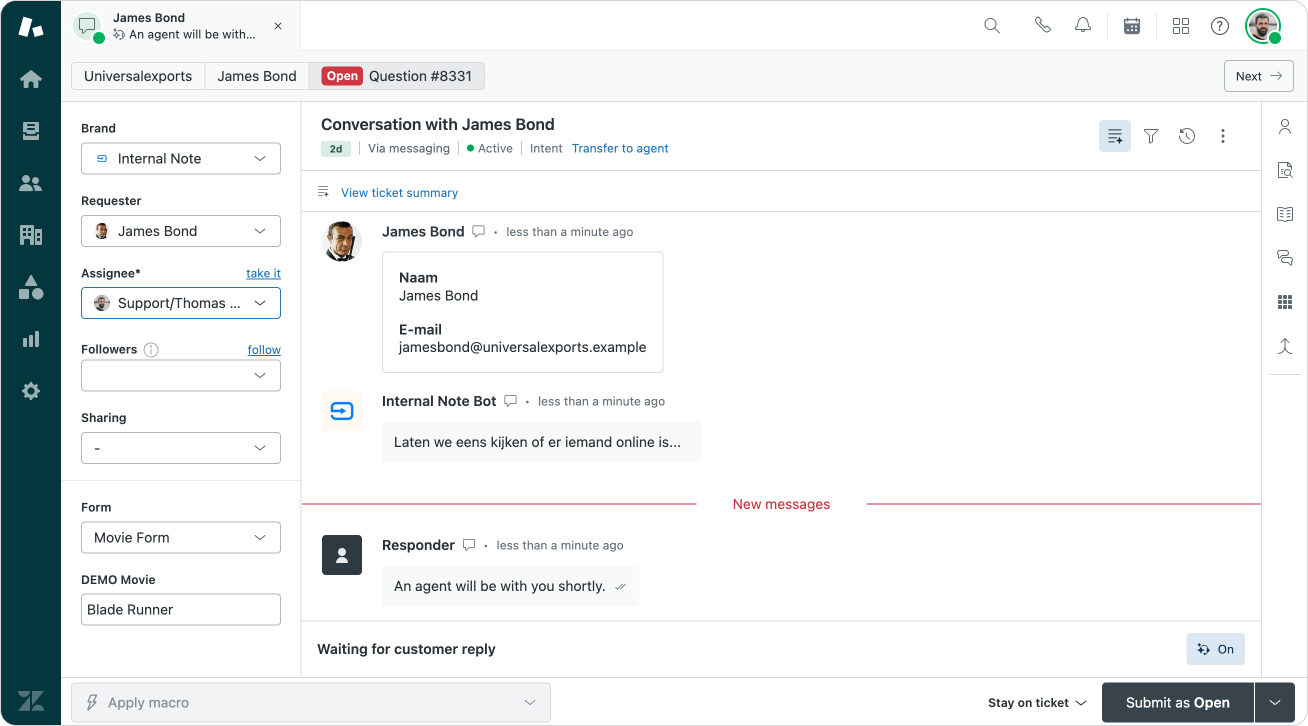Open the Brand dropdown Internal Note
1308x726 pixels.
(181, 159)
